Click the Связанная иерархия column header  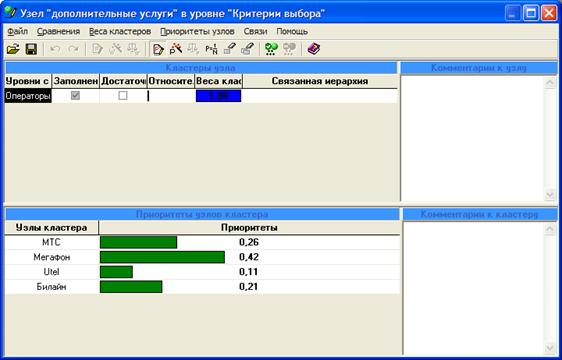[320, 81]
